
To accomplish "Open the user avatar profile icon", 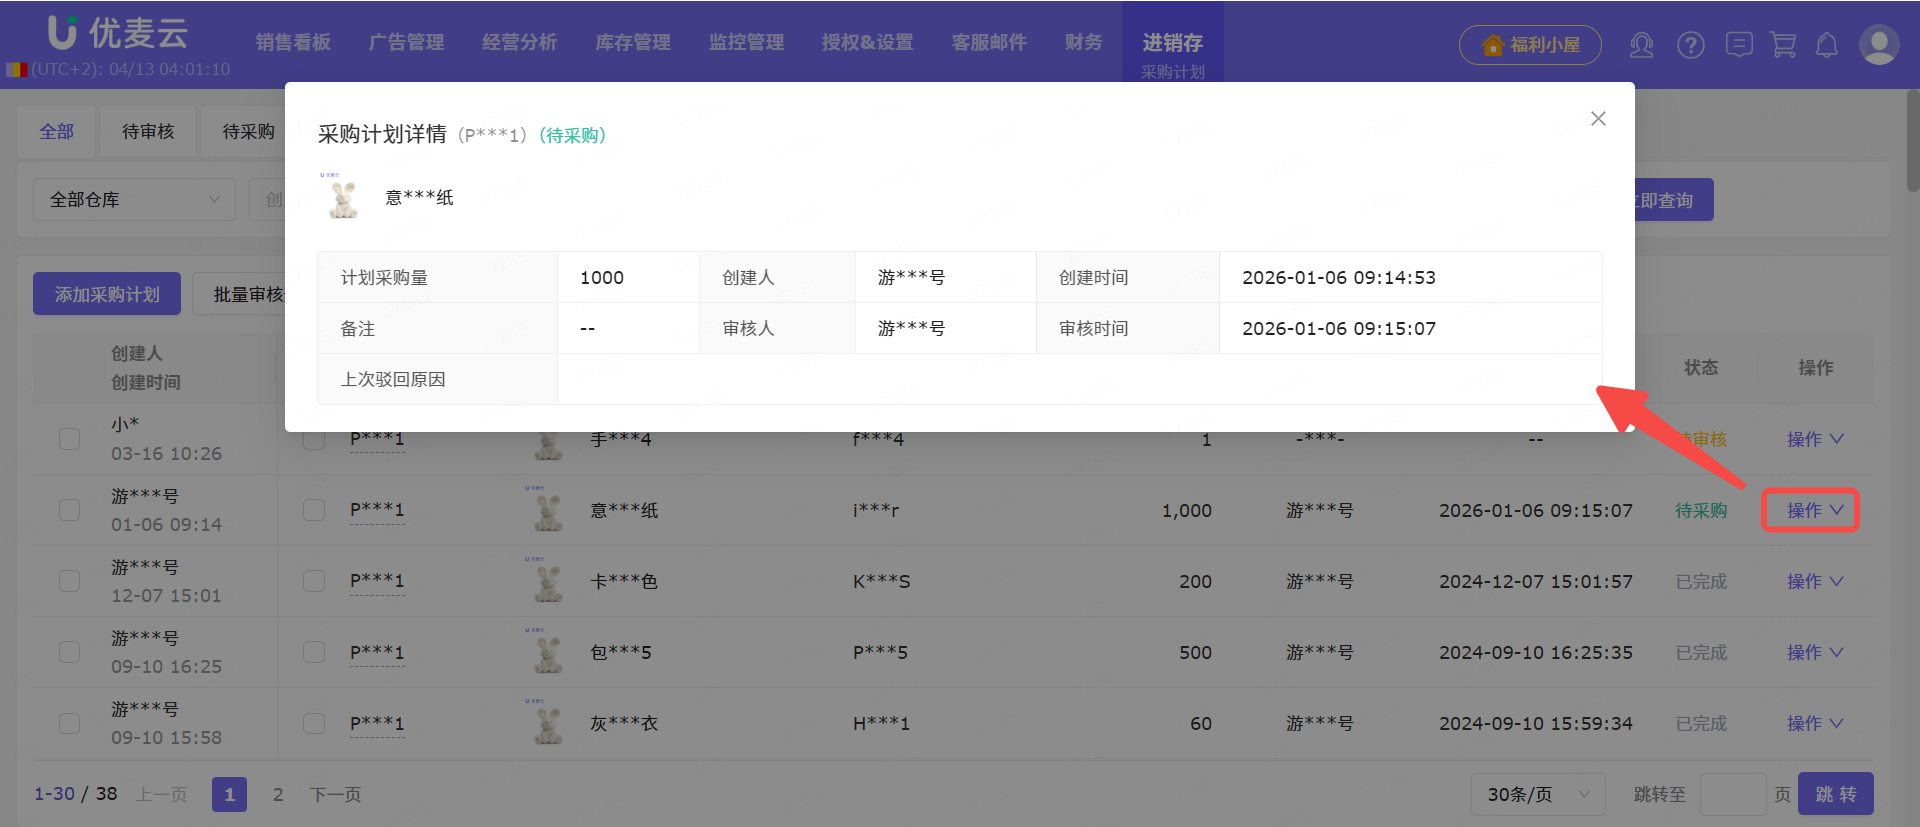I will coord(1878,45).
